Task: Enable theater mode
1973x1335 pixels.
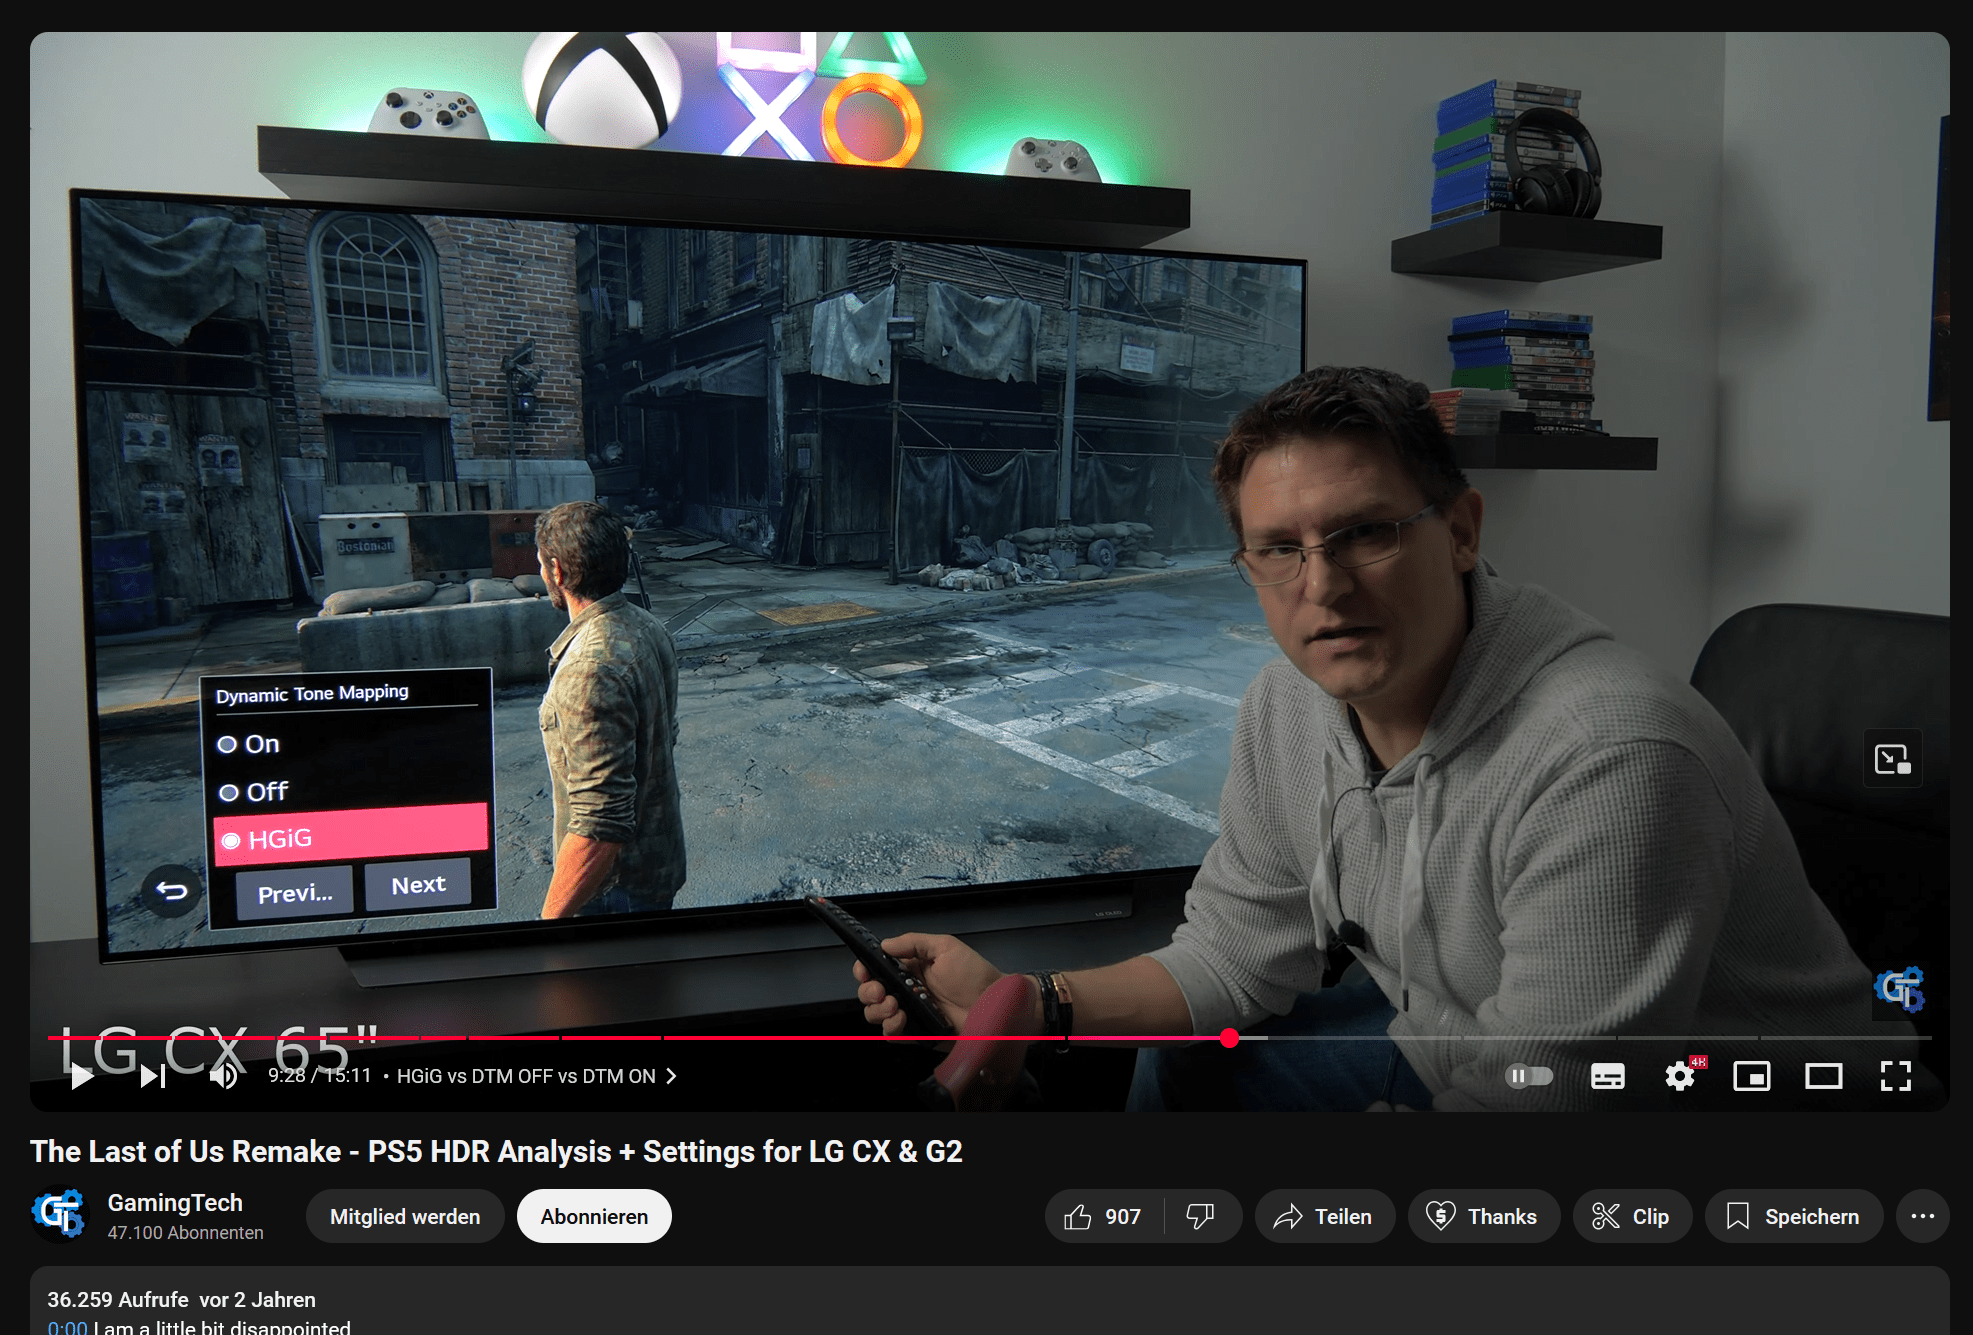Action: coord(1823,1076)
